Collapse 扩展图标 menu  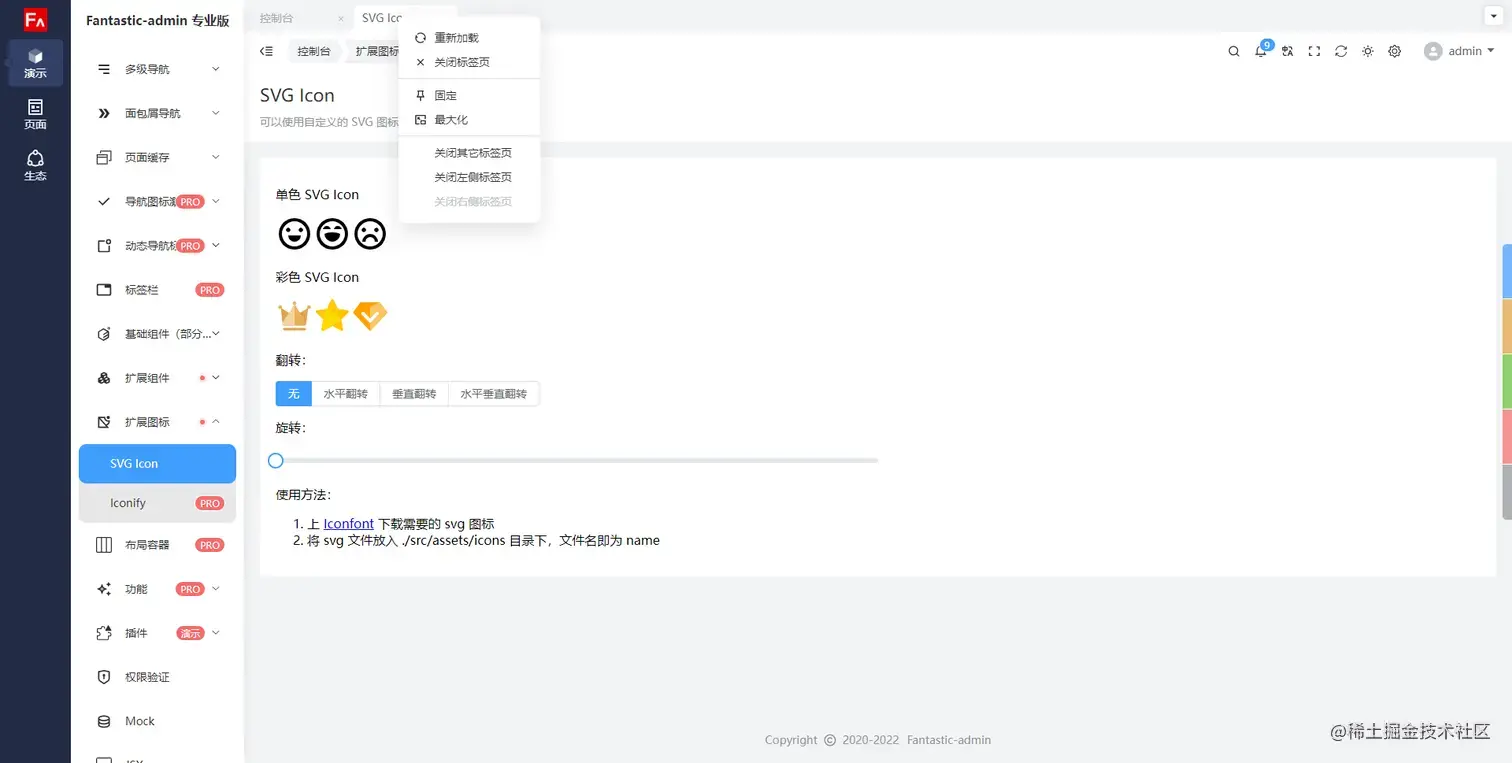(x=160, y=421)
